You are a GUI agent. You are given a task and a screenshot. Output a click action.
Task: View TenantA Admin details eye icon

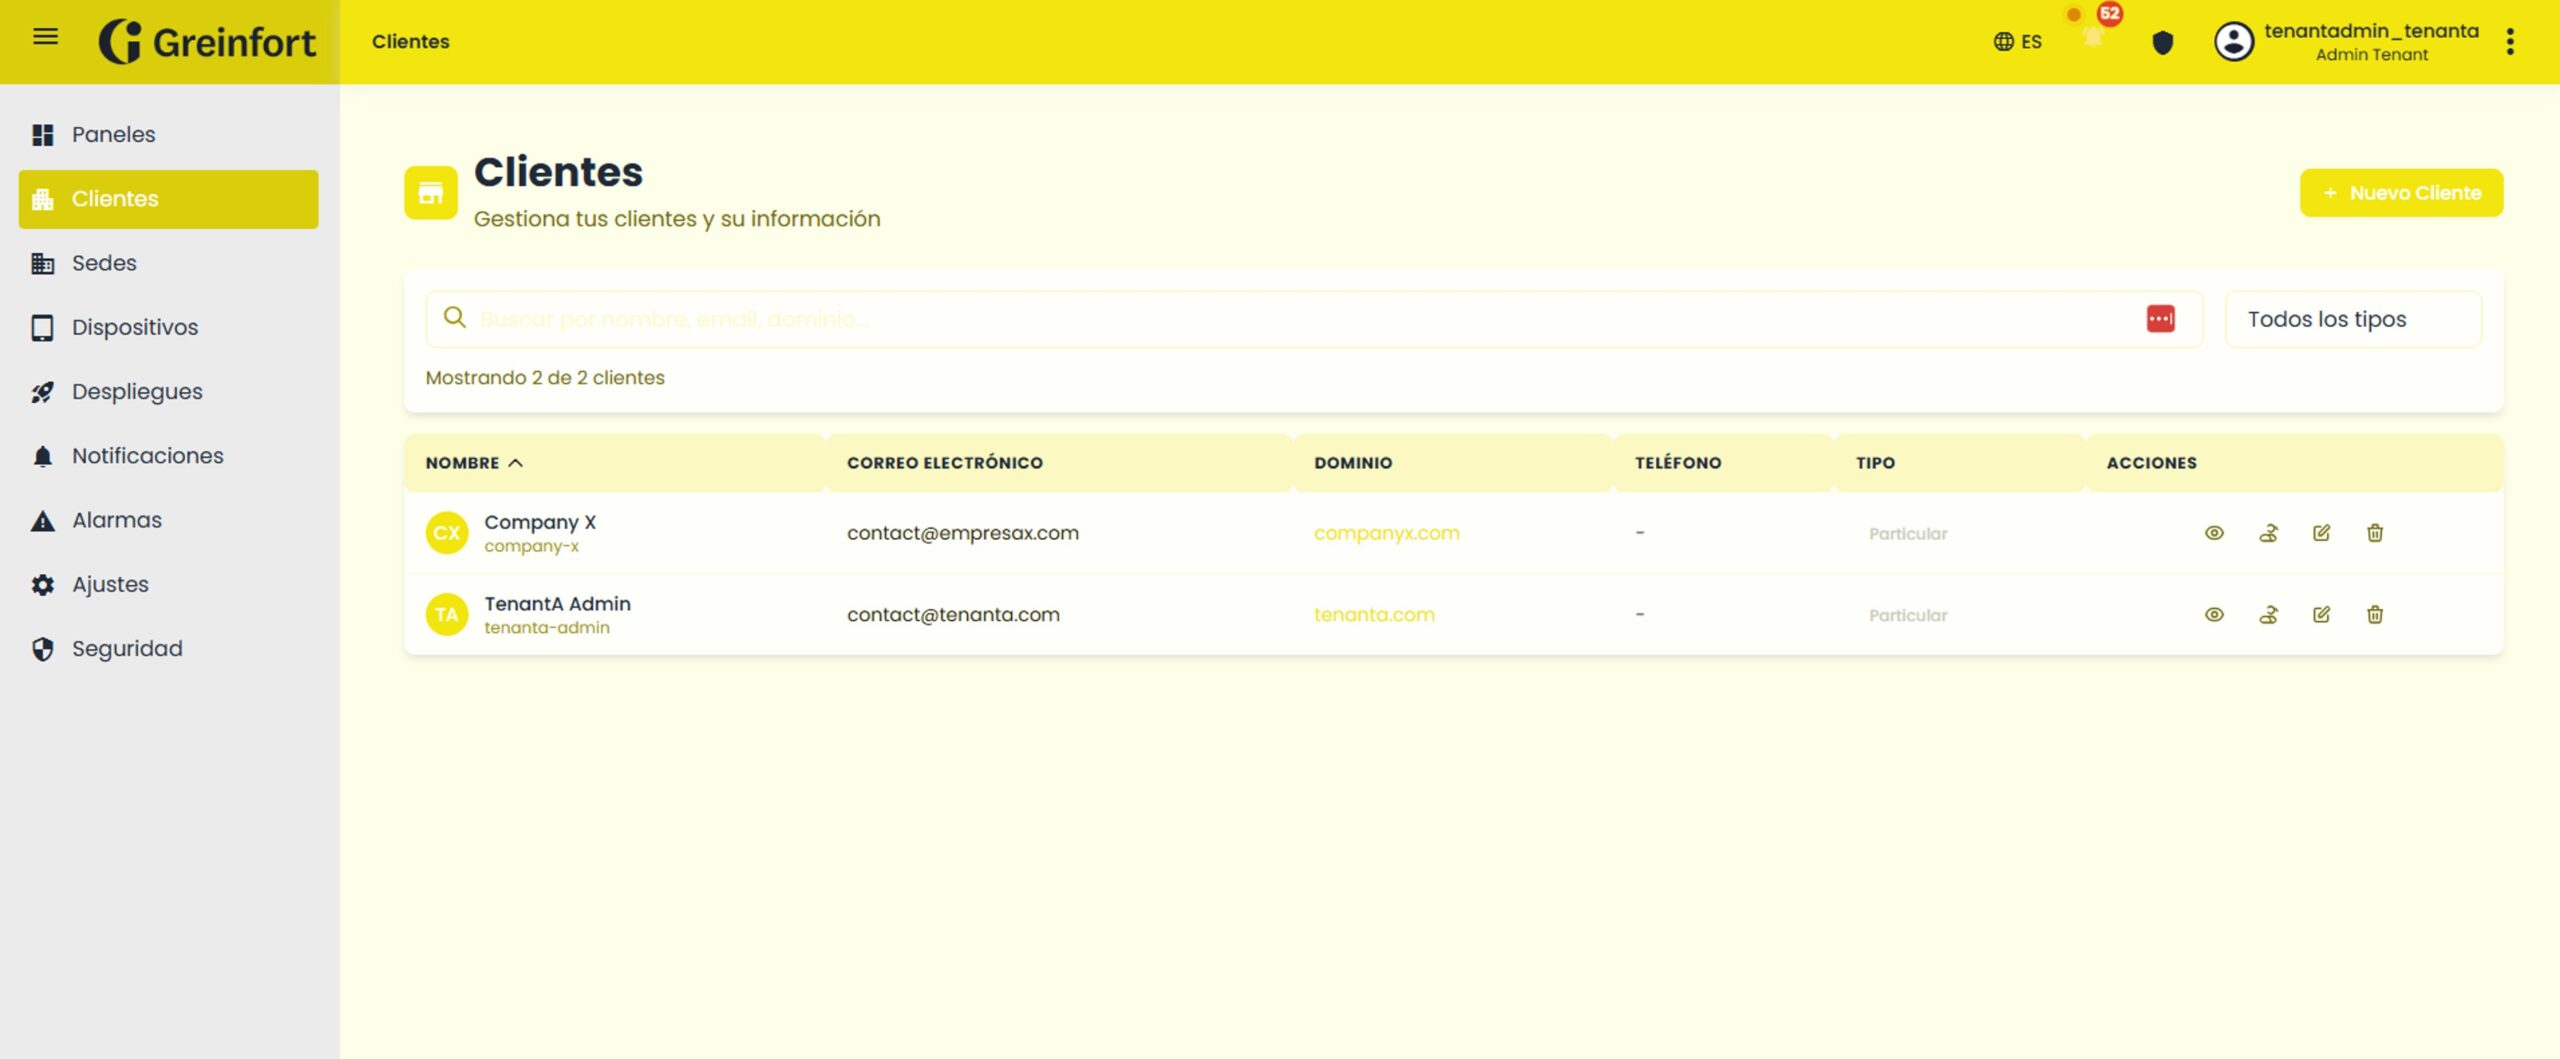point(2214,615)
